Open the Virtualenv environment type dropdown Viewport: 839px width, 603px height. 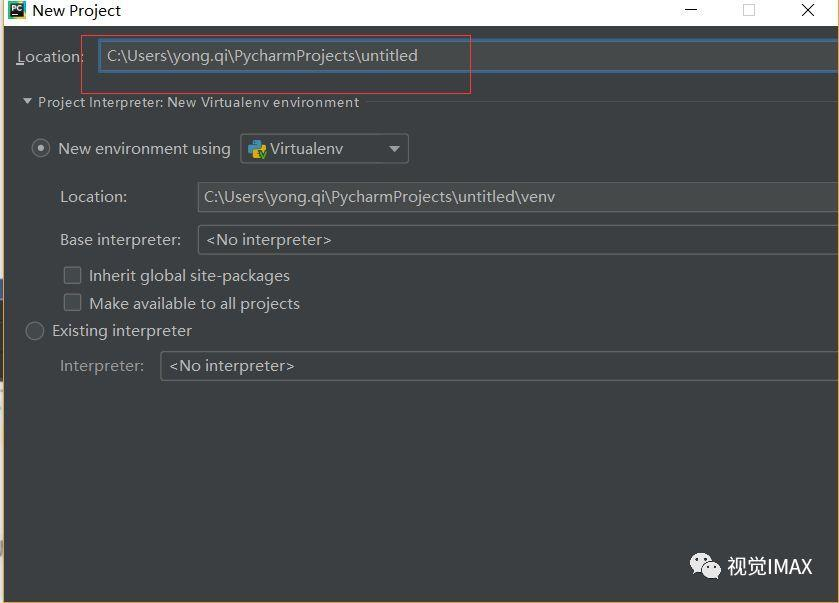click(x=324, y=148)
